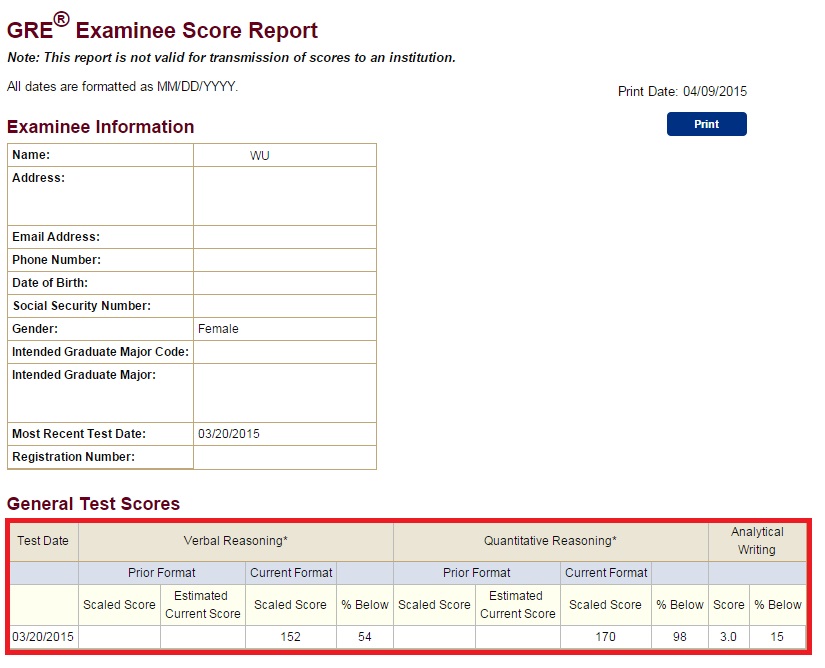This screenshot has height=668, width=825.
Task: Click the blue Print button
Action: 706,124
